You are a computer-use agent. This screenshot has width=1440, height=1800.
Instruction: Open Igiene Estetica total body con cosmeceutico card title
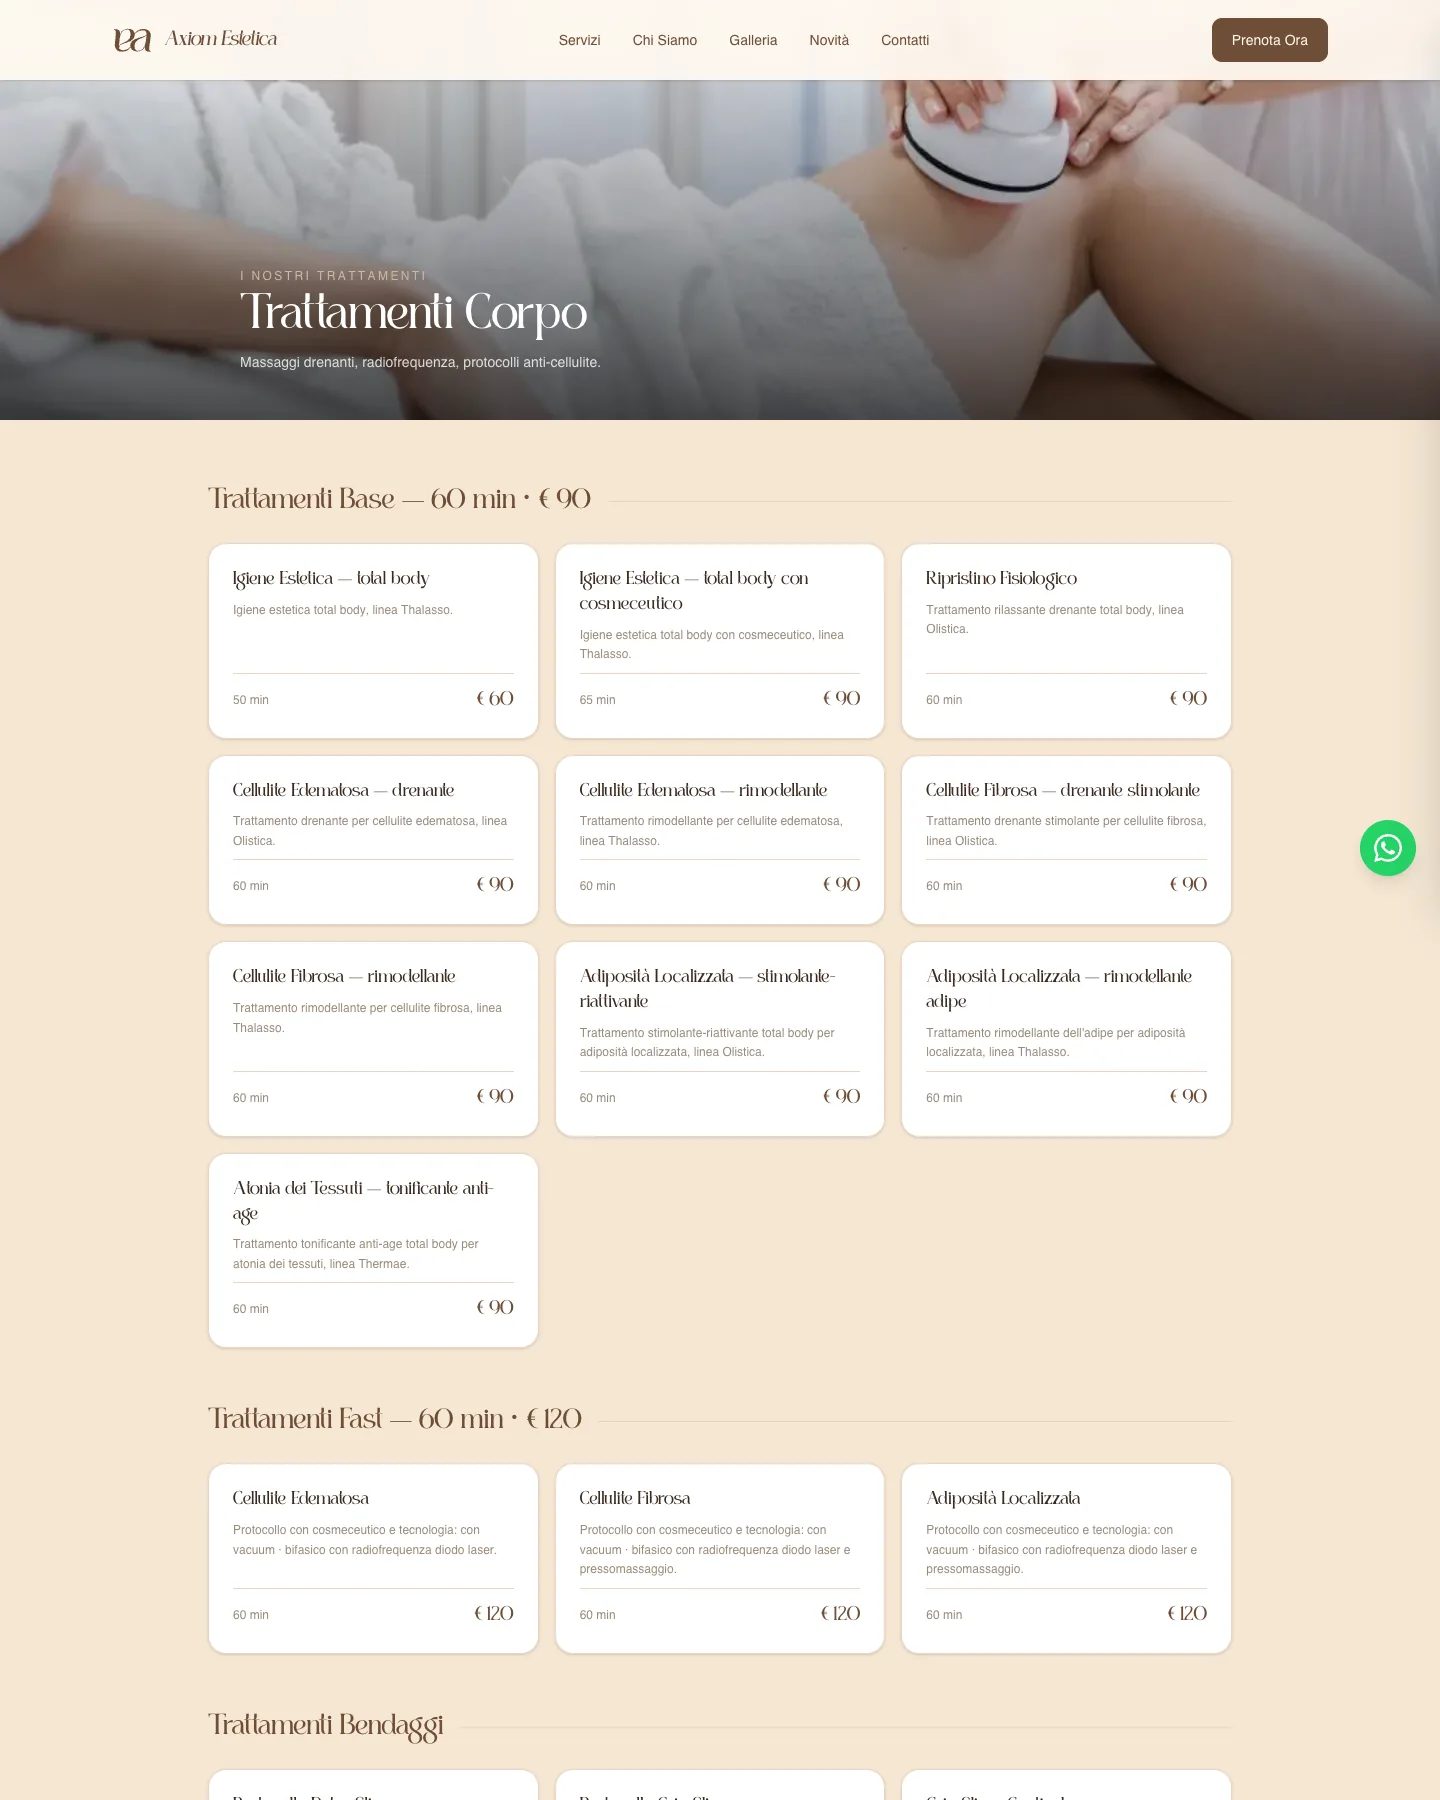694,590
